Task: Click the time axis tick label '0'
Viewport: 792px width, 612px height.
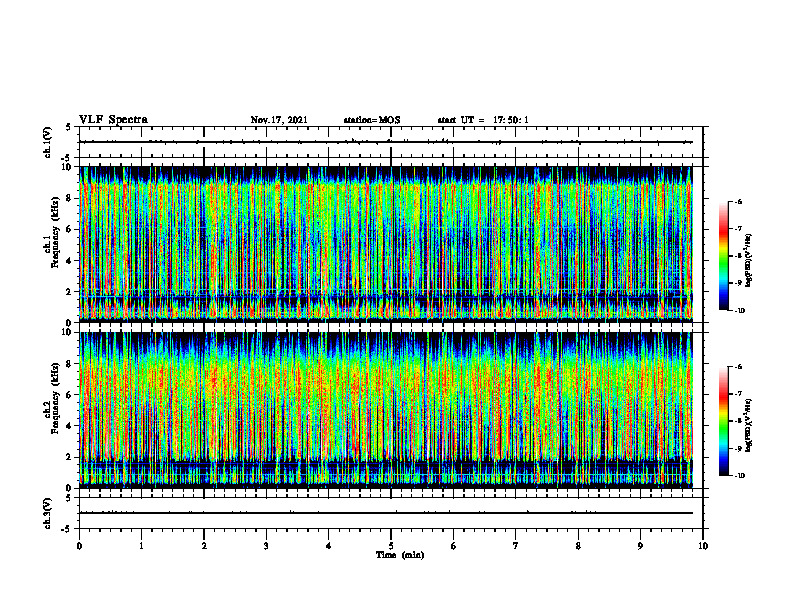Action: click(79, 546)
